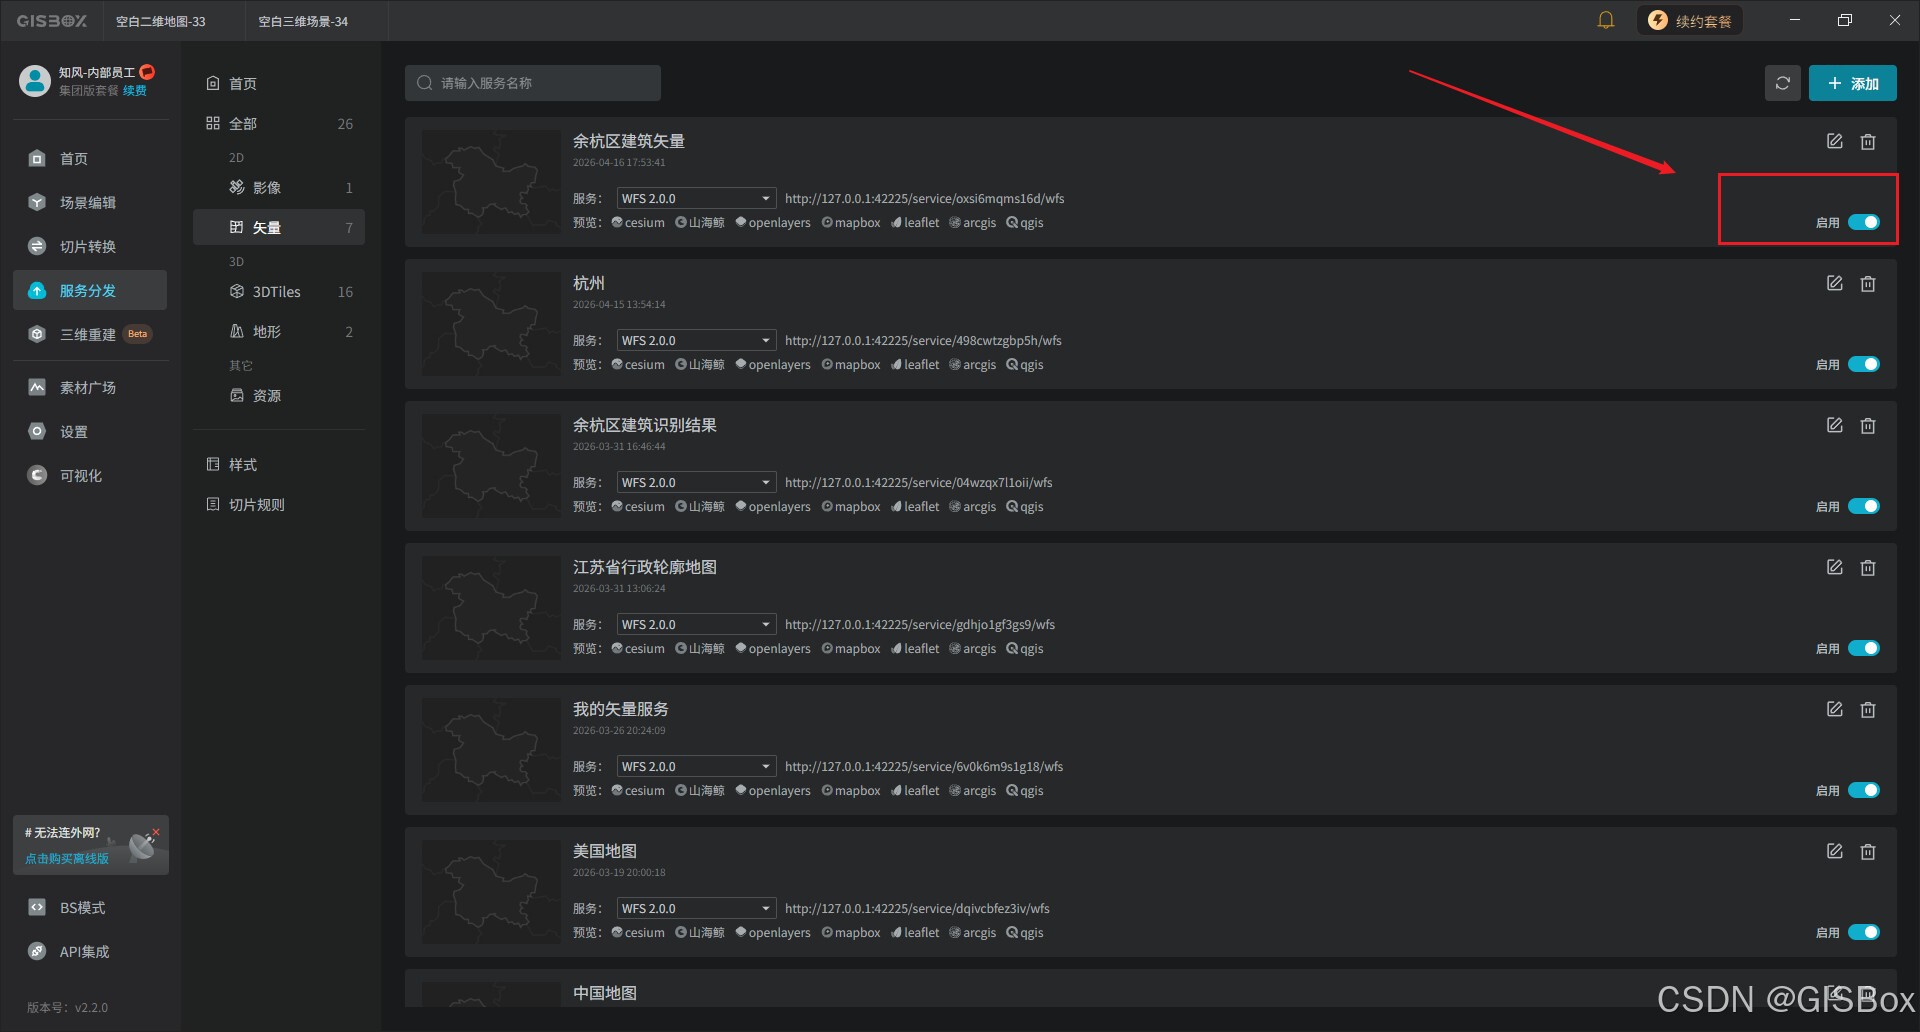Screen dimensions: 1920x1032
Task: Delete the 杭州 service entry
Action: click(1868, 284)
